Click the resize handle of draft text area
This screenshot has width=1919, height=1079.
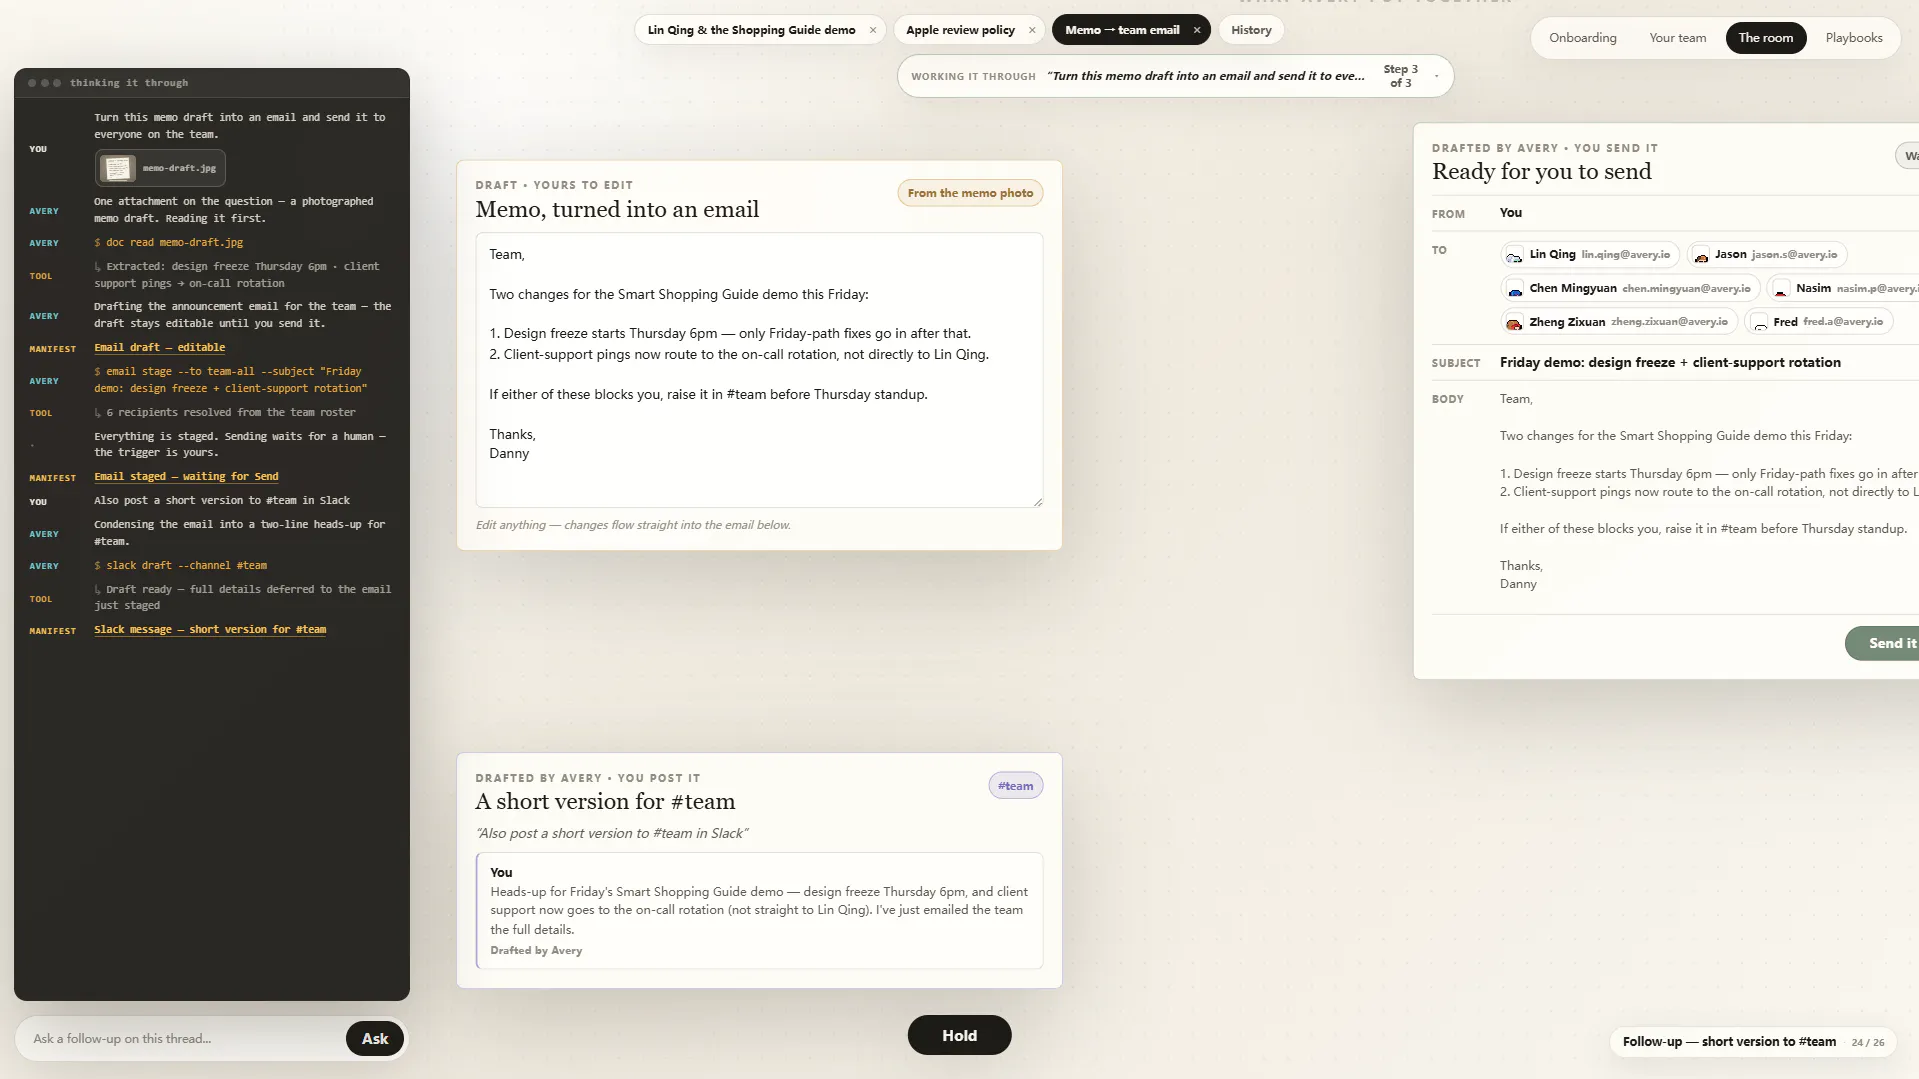coord(1037,501)
